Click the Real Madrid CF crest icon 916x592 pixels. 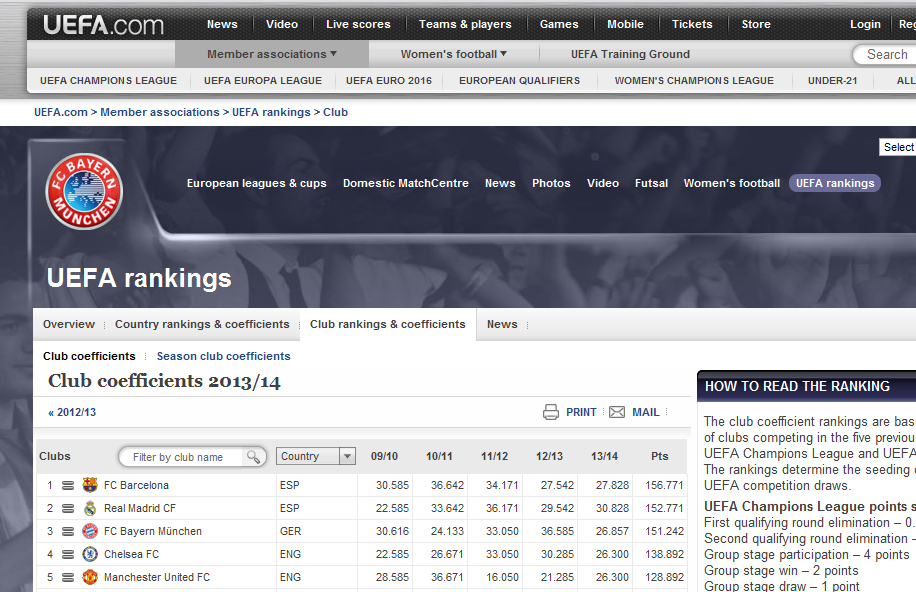[x=90, y=508]
